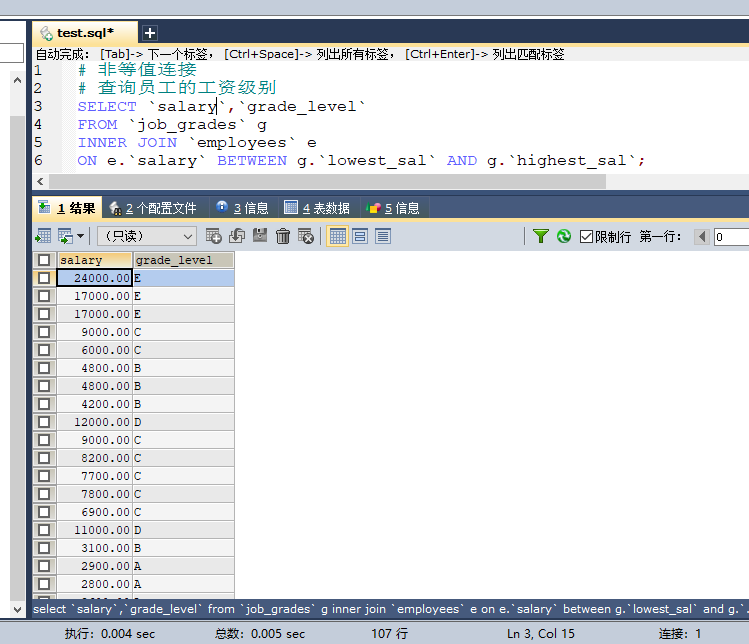Open a new query tab with plus icon
This screenshot has width=749, height=644.
[x=150, y=33]
